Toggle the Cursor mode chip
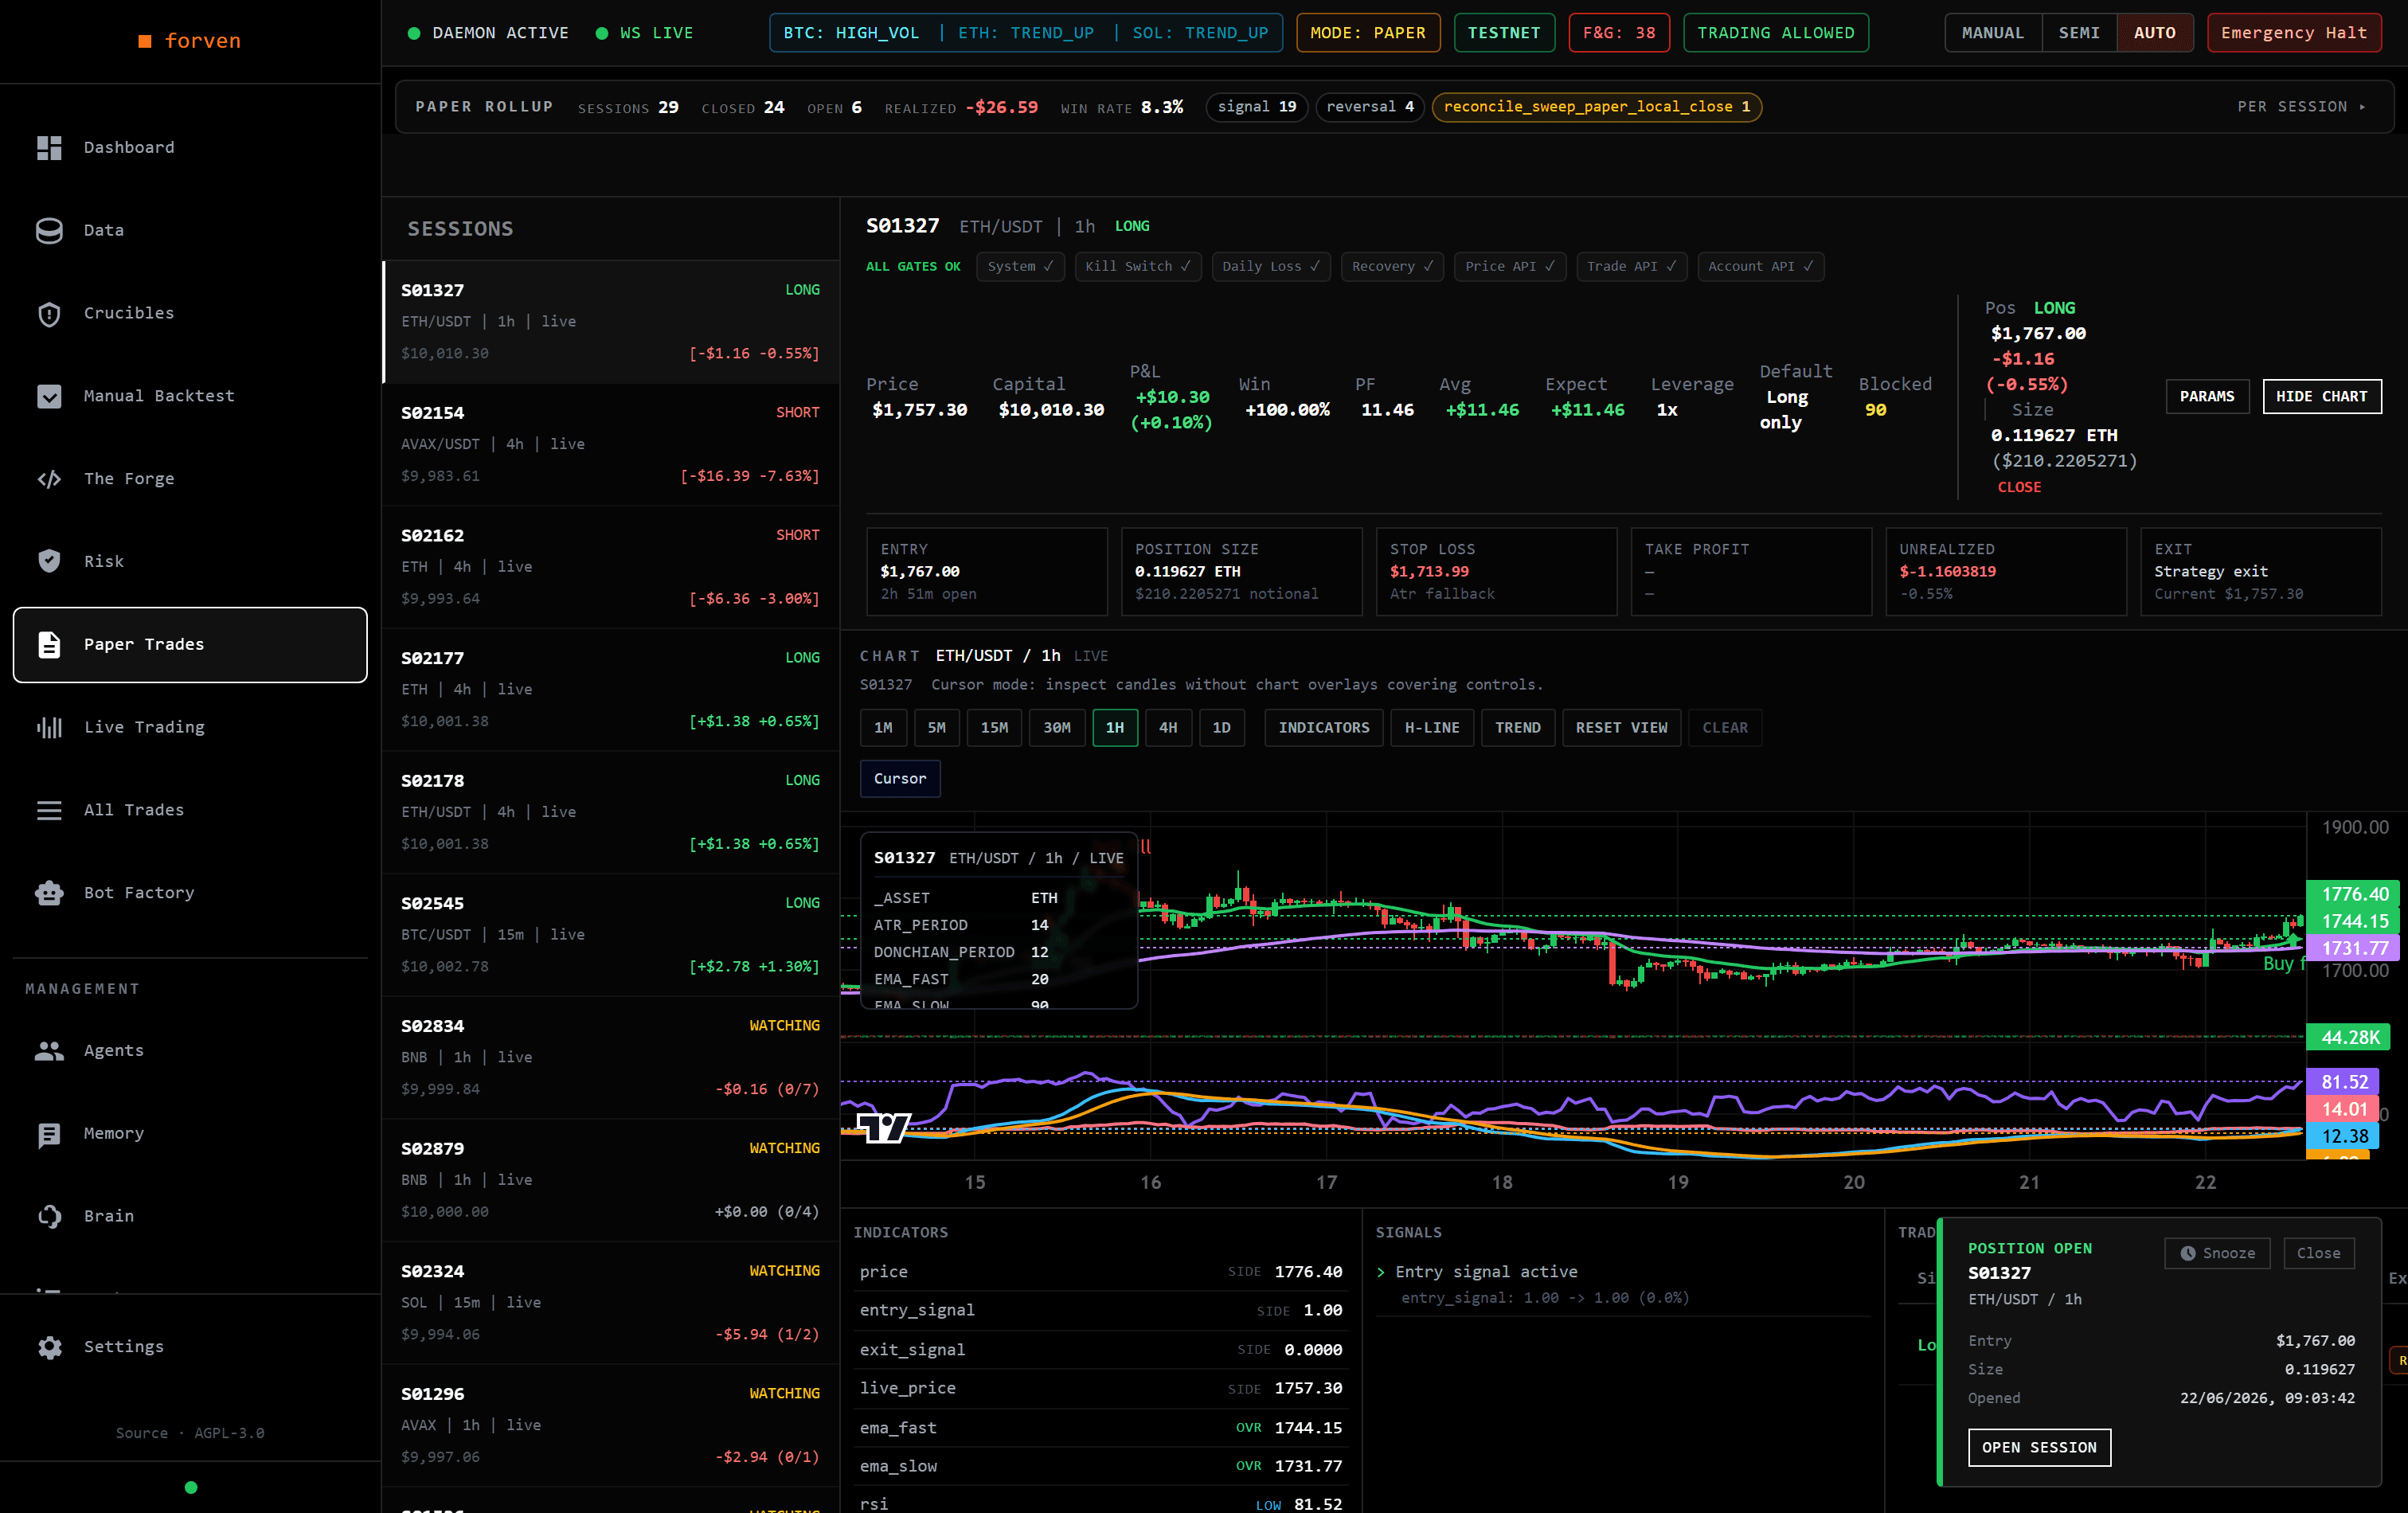This screenshot has height=1513, width=2408. pyautogui.click(x=900, y=778)
